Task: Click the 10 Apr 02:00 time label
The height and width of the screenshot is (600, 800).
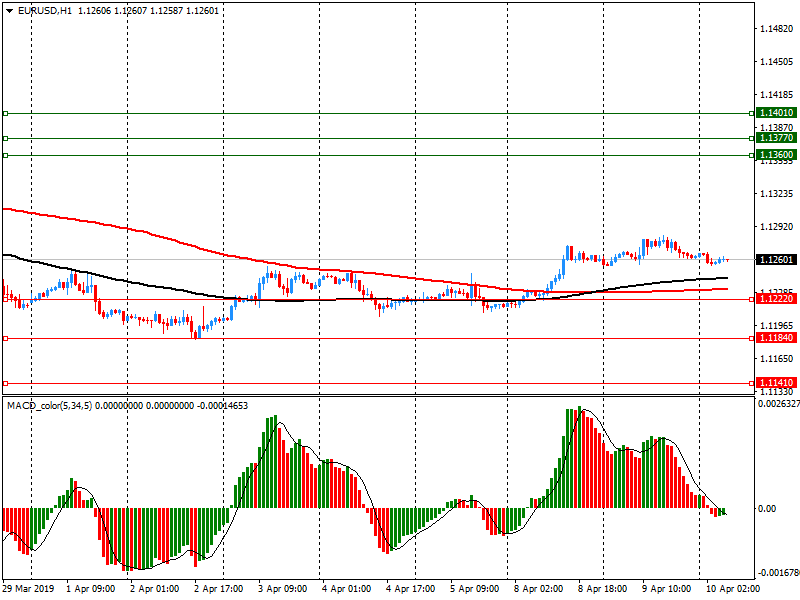Action: pyautogui.click(x=733, y=589)
